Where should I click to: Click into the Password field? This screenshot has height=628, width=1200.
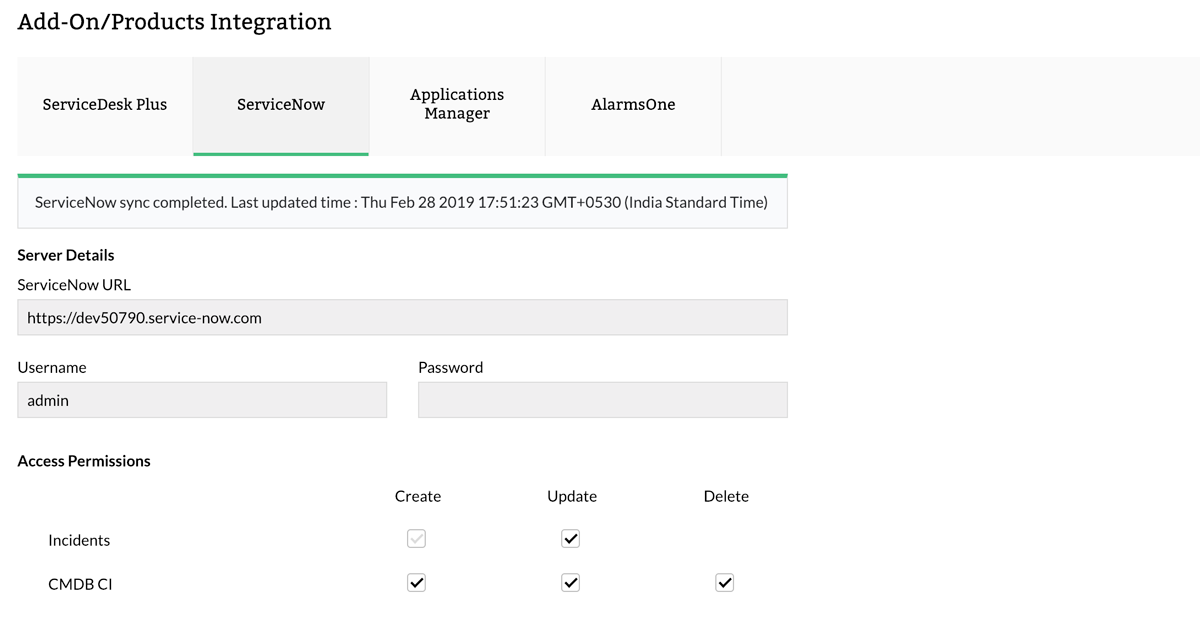(602, 400)
